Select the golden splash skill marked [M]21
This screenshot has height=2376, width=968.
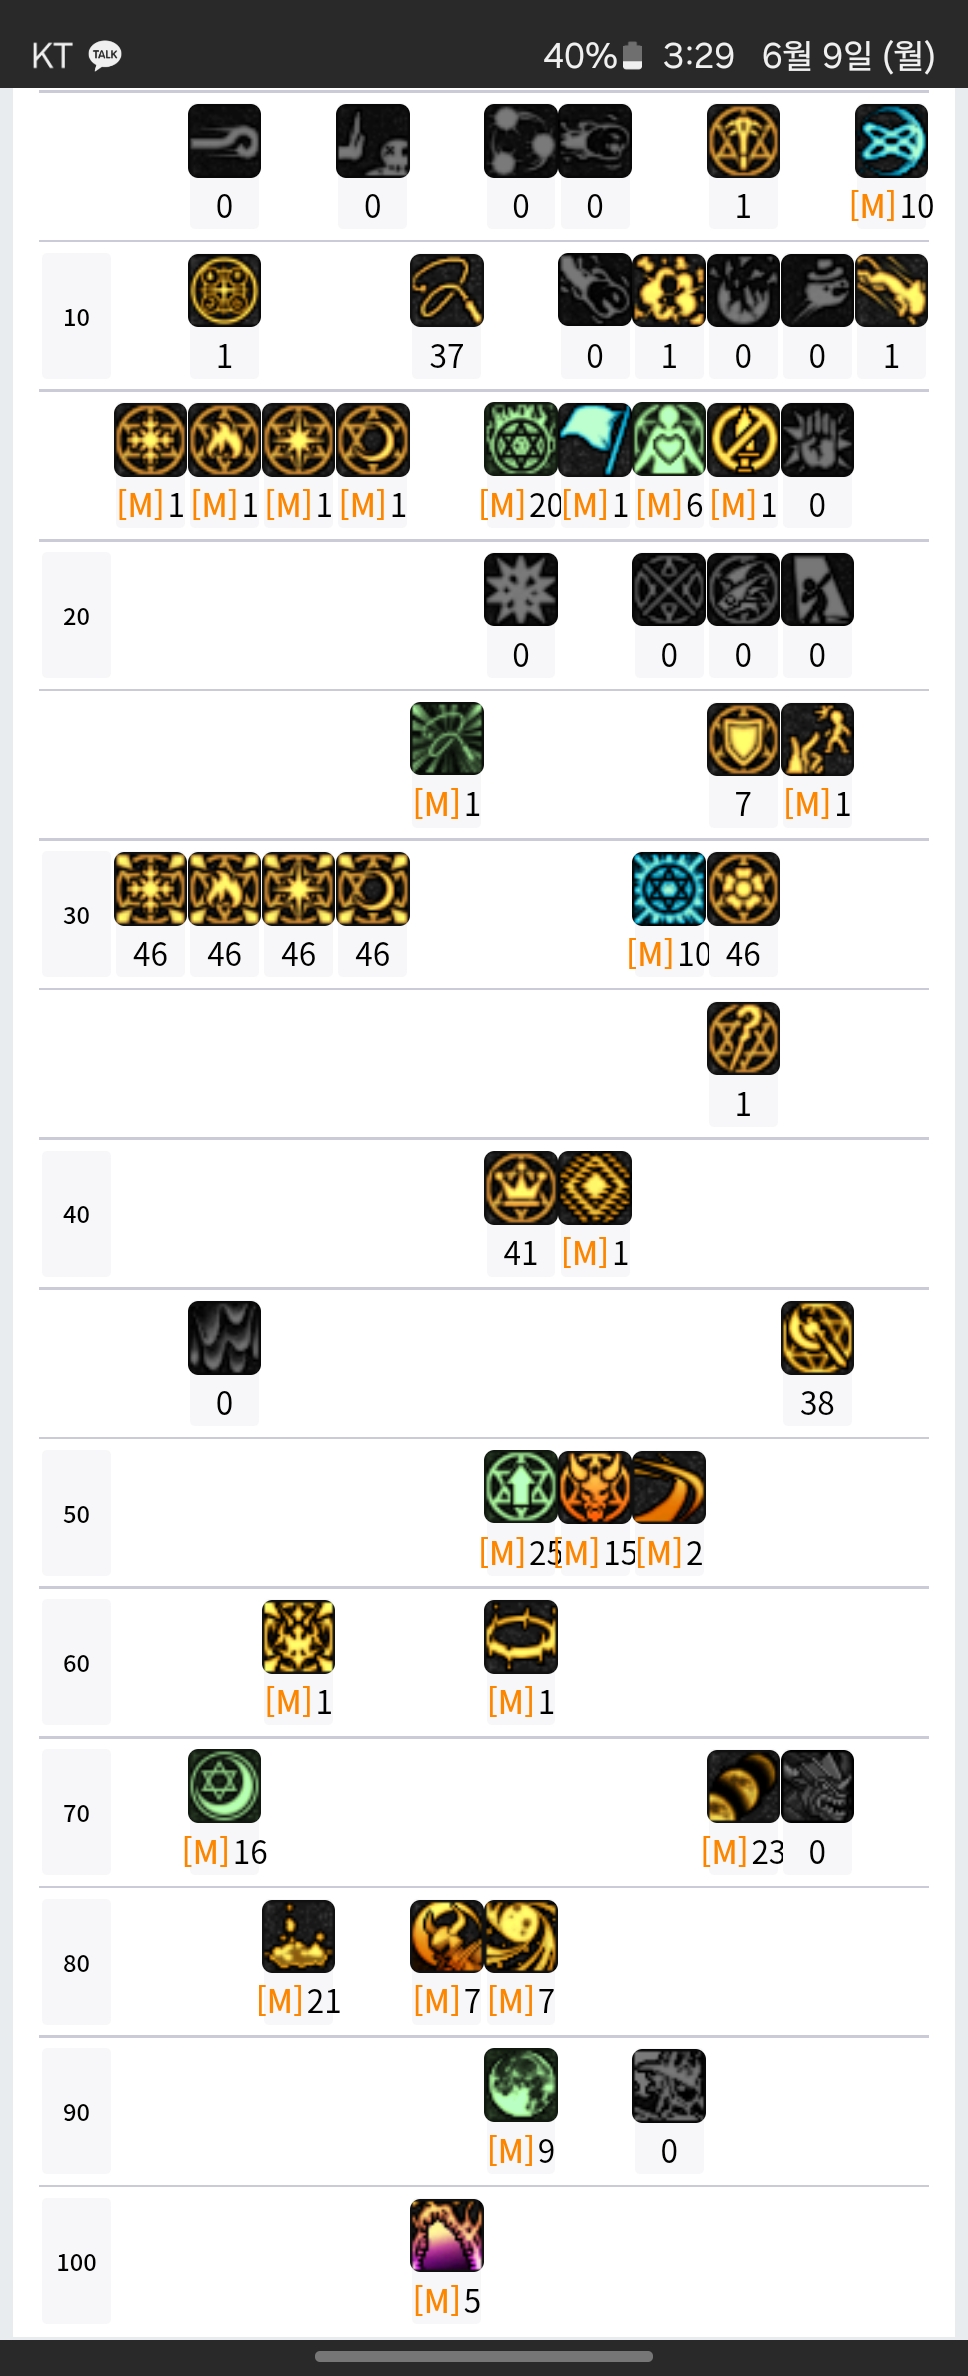299,1936
